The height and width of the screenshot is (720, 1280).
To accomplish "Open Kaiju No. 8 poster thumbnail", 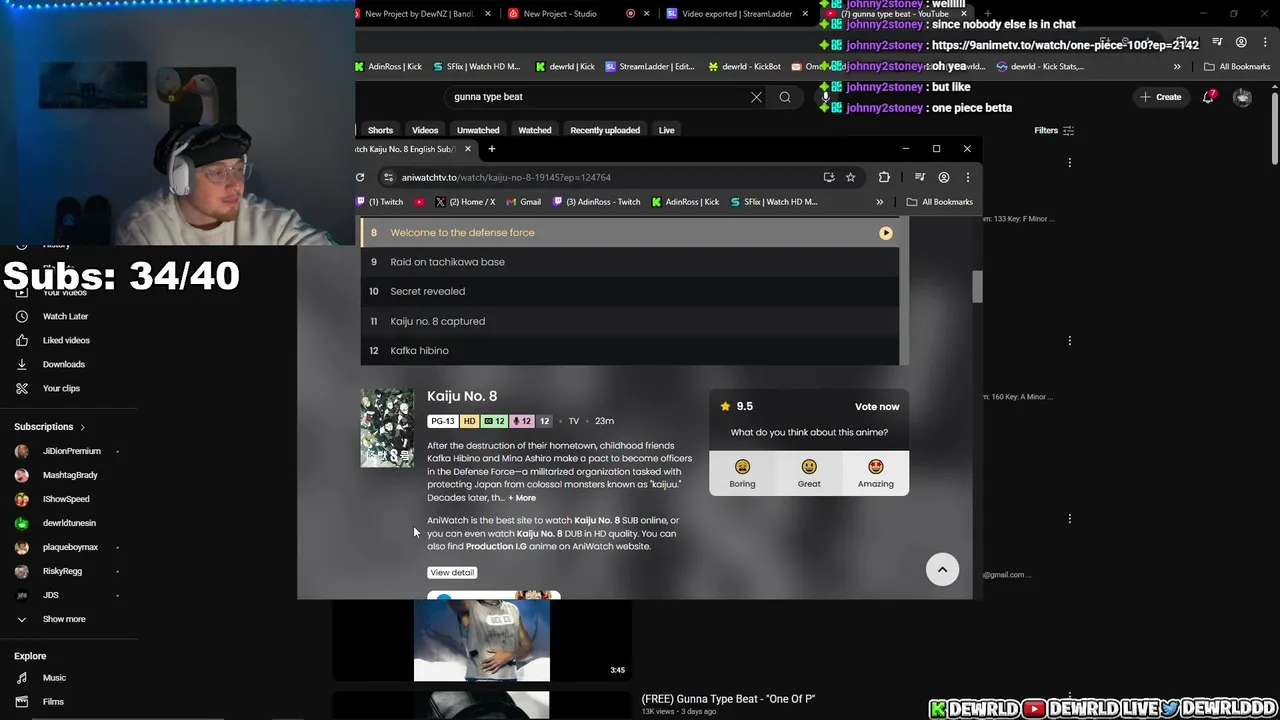I will 387,428.
